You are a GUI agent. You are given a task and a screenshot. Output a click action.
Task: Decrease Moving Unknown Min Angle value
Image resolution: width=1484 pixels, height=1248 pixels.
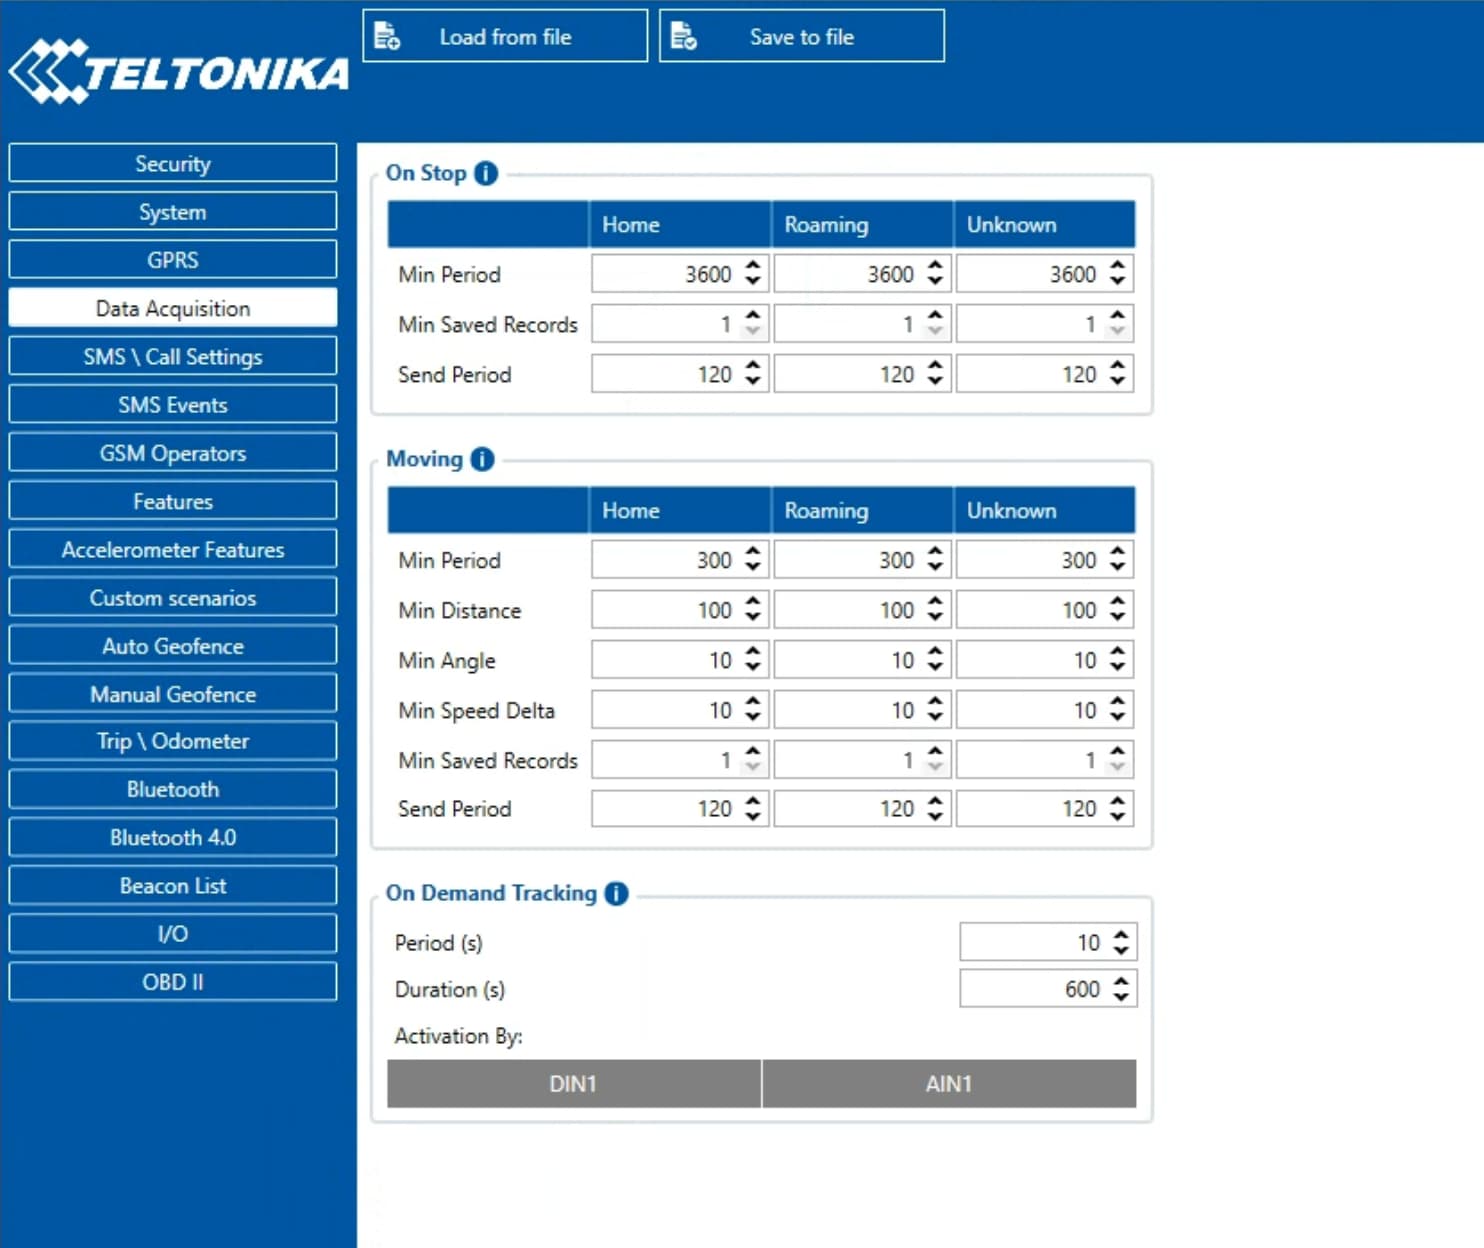pyautogui.click(x=1117, y=668)
